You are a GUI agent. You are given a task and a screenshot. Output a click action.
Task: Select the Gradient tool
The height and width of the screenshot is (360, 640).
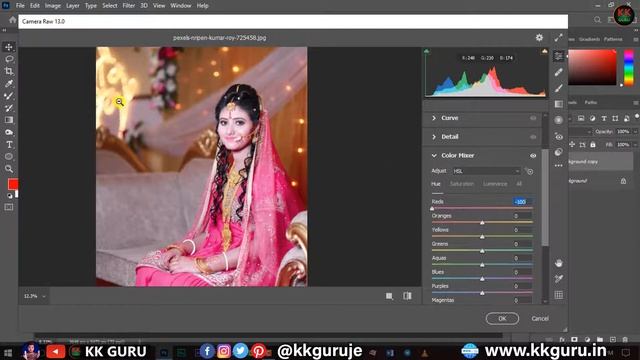coord(9,120)
